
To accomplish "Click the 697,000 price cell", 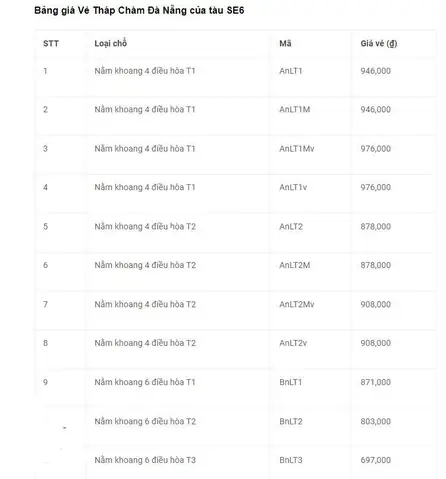I will pos(376,460).
